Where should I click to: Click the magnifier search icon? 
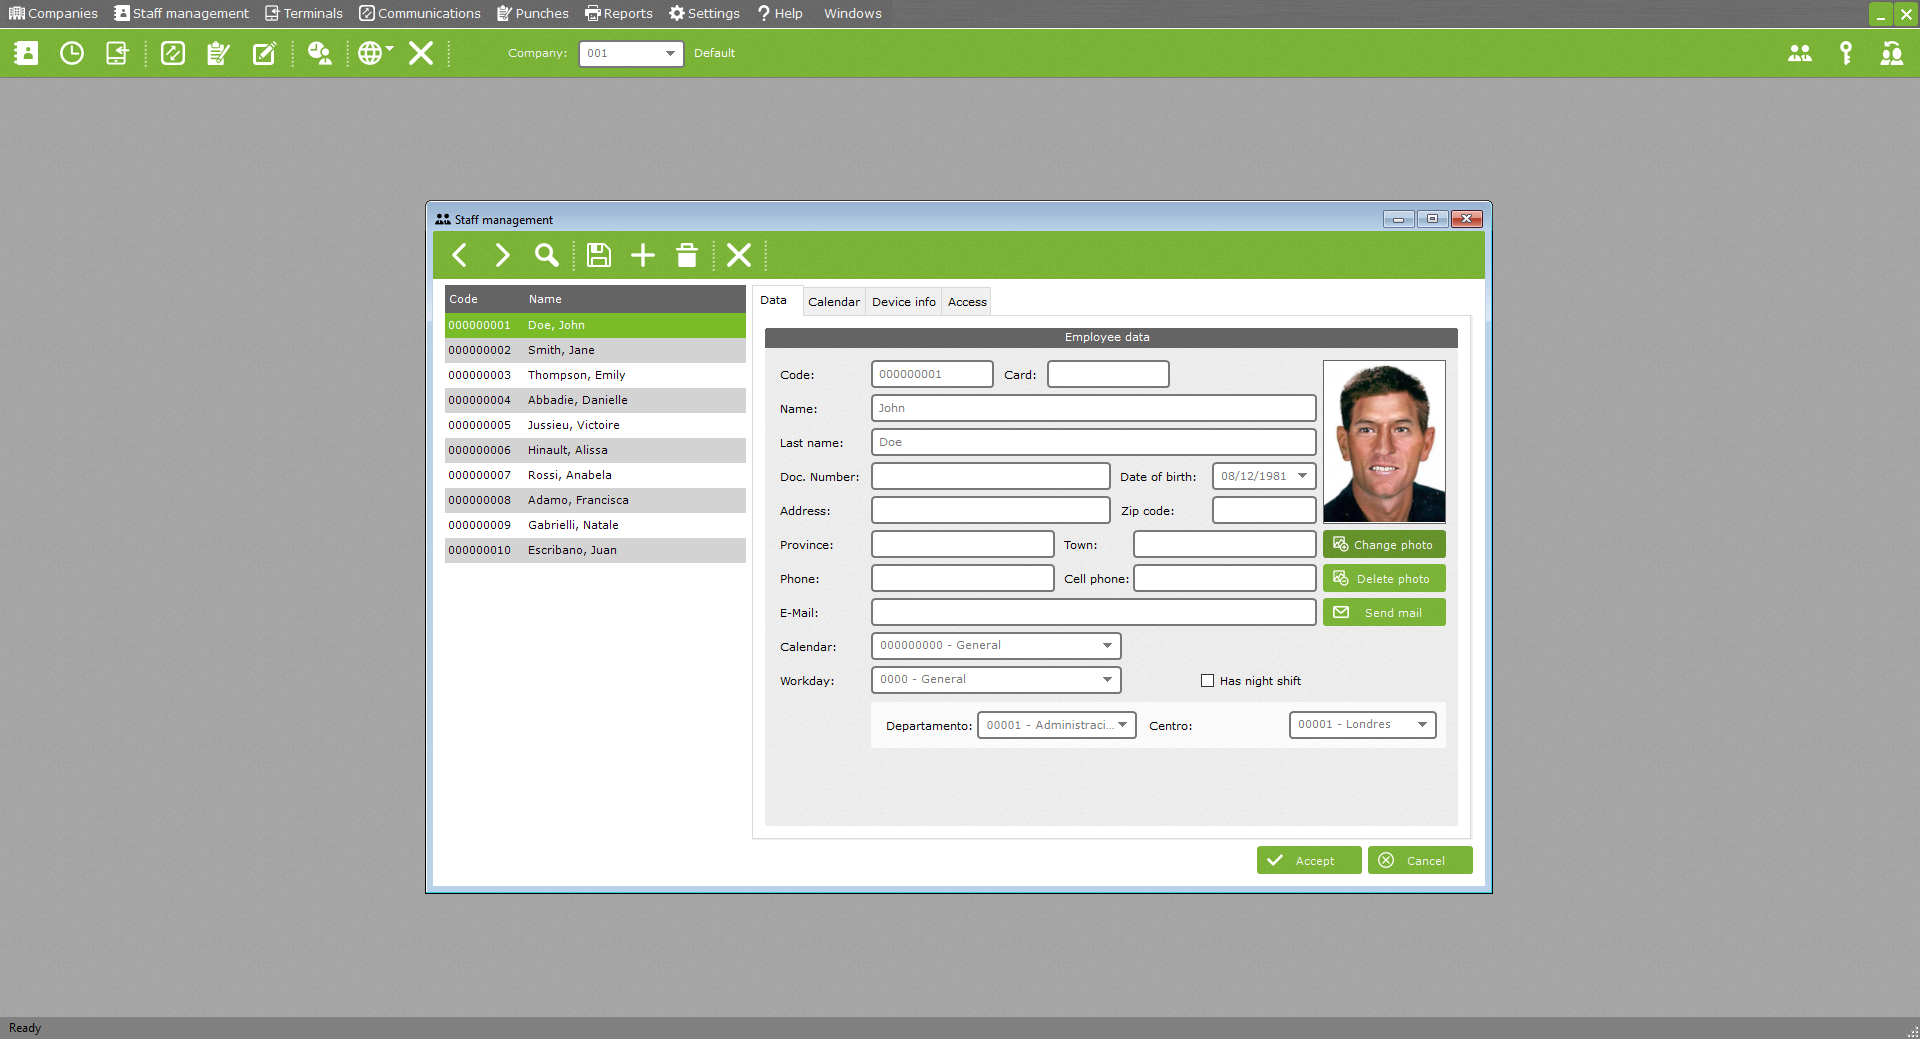coord(546,256)
